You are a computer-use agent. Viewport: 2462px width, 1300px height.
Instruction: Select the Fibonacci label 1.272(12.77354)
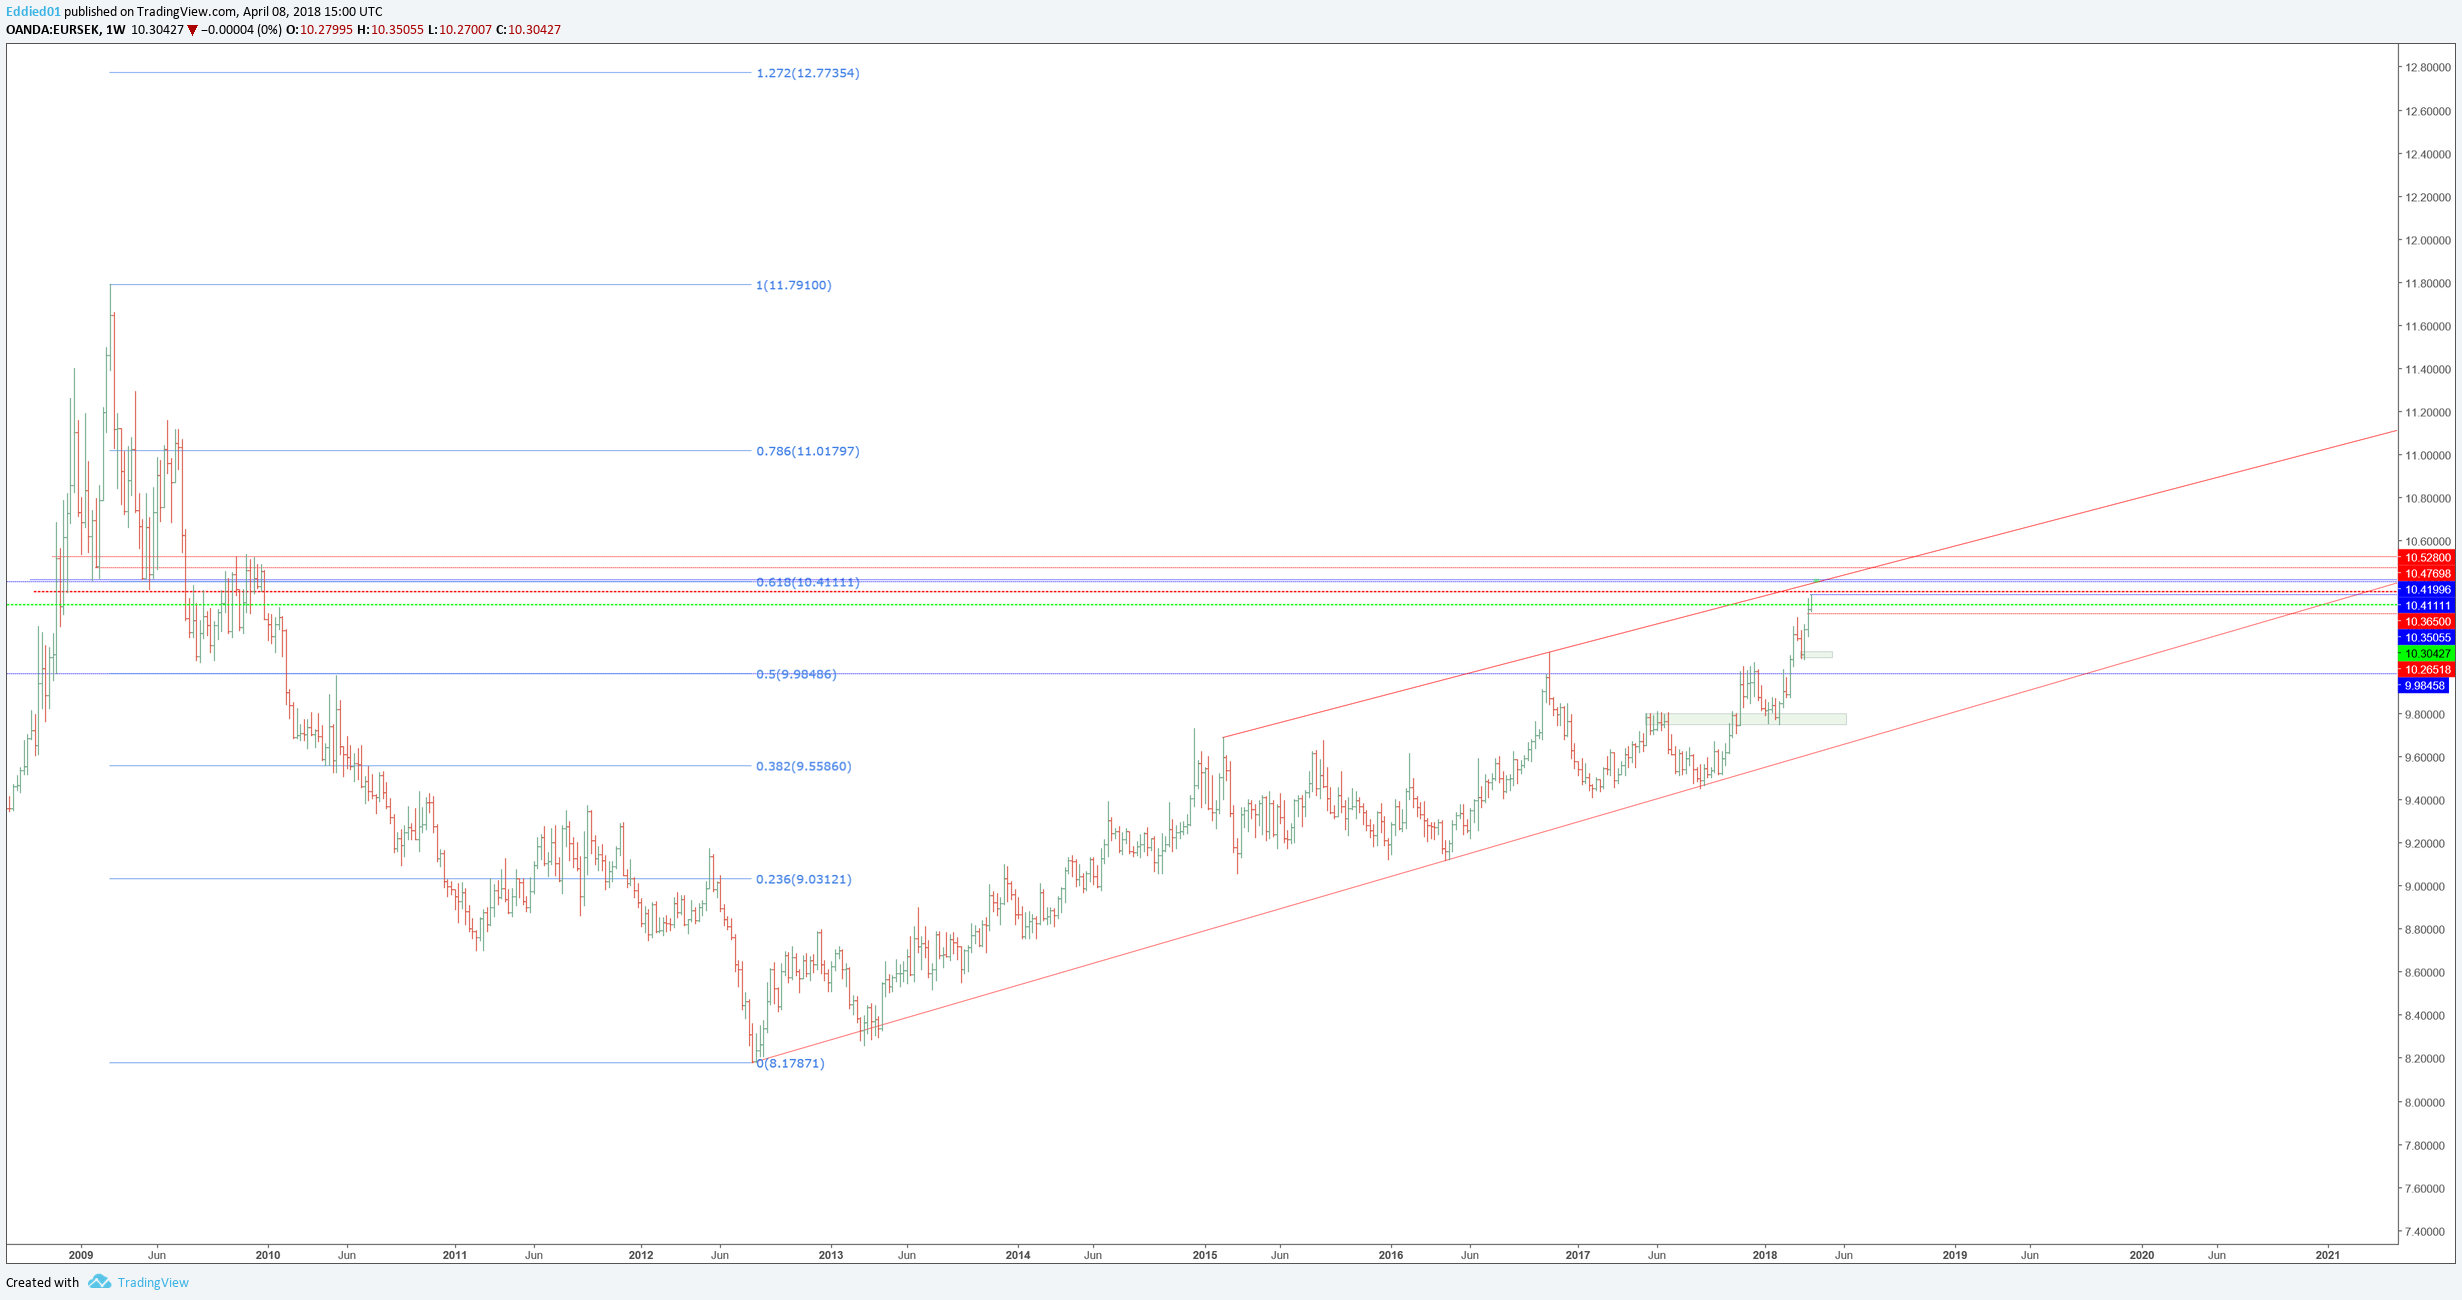click(808, 73)
